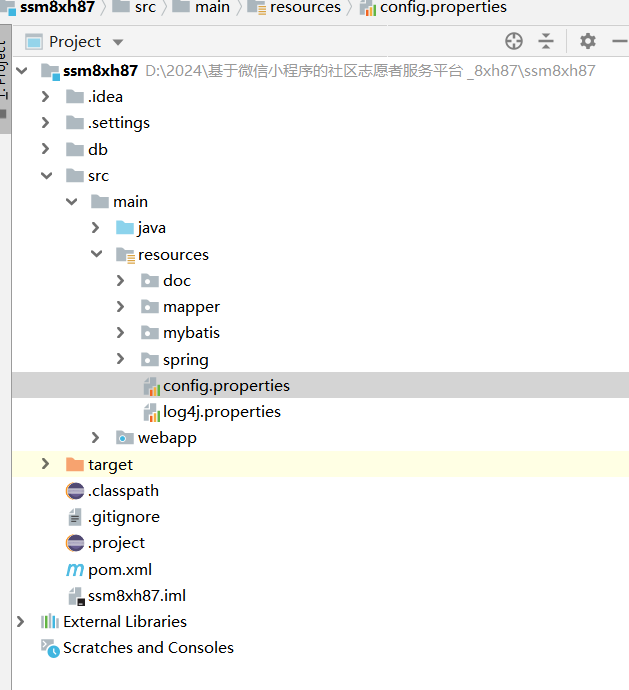The height and width of the screenshot is (690, 629).
Task: Select .gitignore file name
Action: click(x=124, y=517)
